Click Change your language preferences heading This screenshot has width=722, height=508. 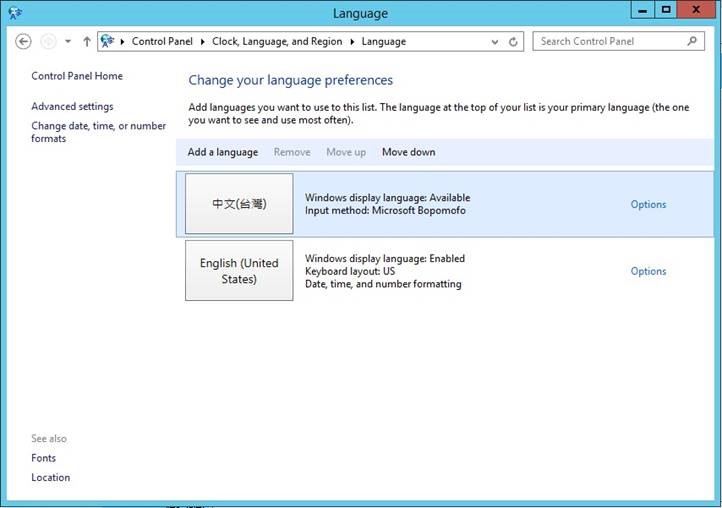[x=291, y=80]
